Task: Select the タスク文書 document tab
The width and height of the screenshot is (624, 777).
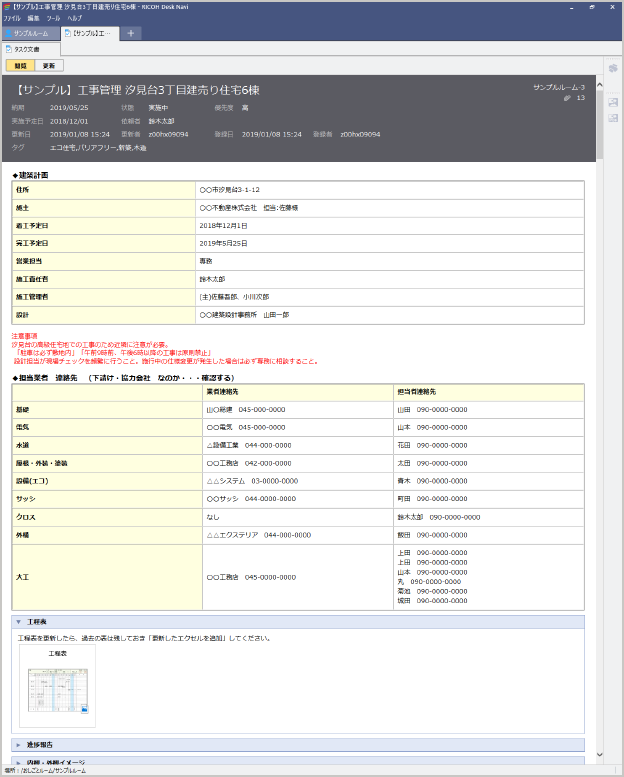Action: [x=23, y=48]
